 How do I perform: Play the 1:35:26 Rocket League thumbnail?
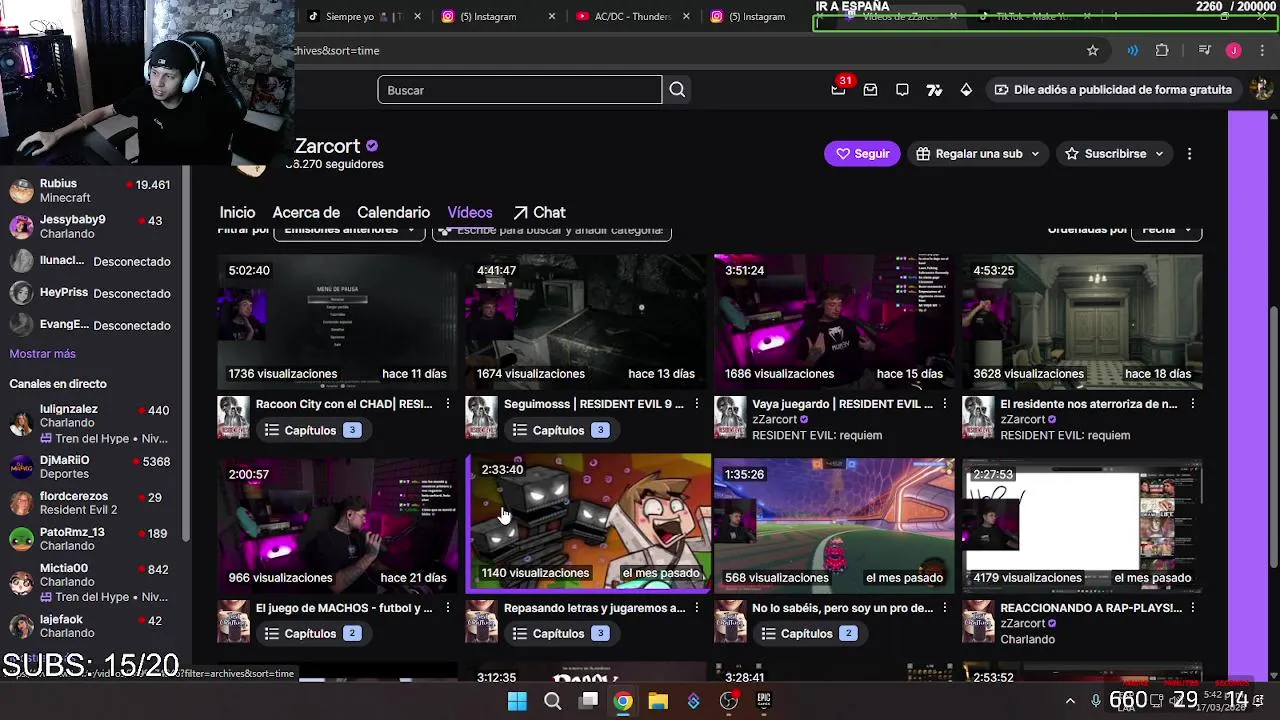834,526
